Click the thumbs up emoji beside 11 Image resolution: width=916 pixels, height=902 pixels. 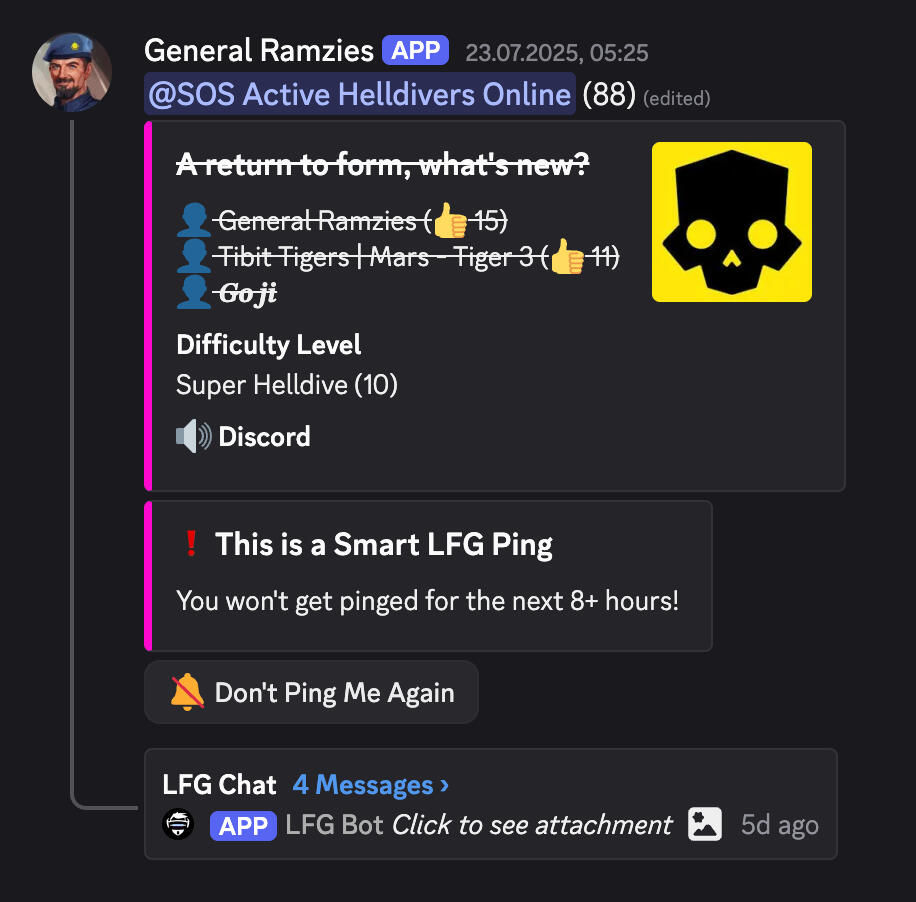(x=567, y=256)
